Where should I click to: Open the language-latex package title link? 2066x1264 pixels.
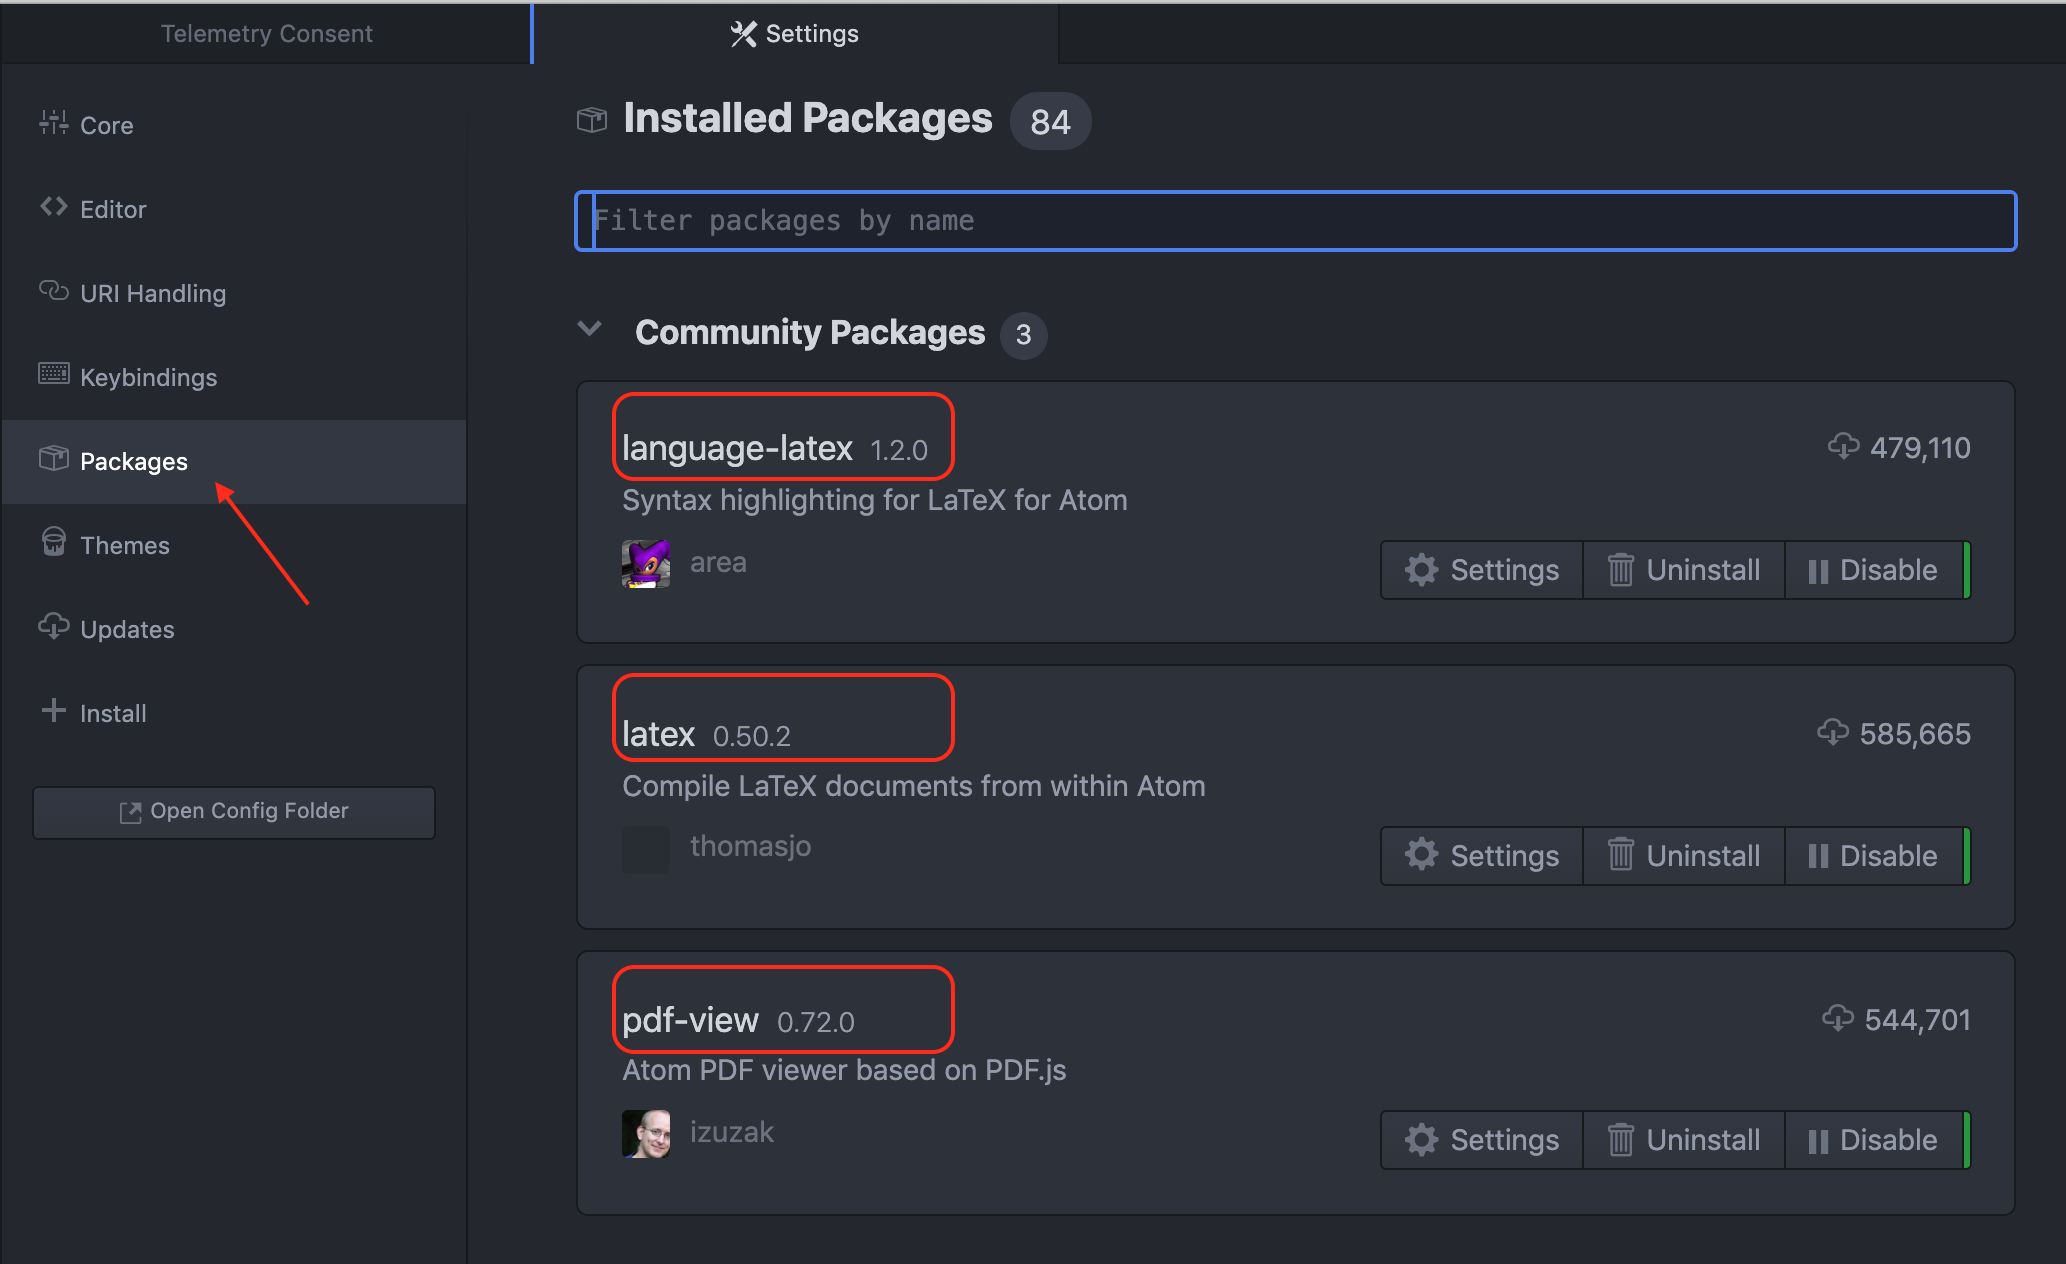point(737,448)
